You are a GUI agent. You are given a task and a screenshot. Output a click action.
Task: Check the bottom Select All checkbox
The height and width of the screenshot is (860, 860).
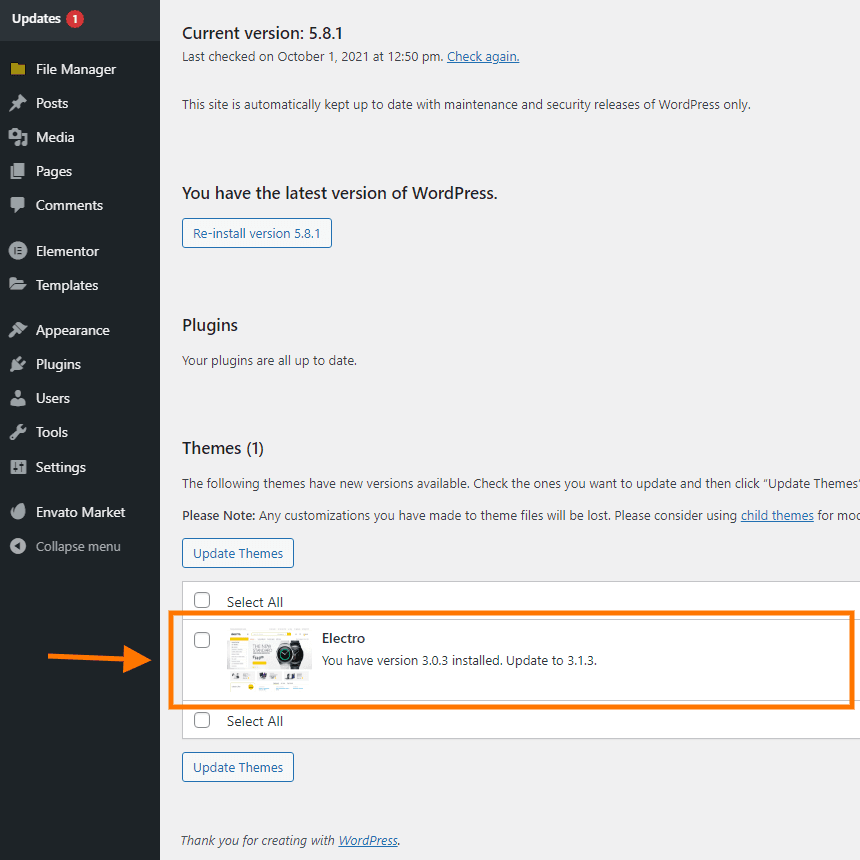click(x=202, y=720)
